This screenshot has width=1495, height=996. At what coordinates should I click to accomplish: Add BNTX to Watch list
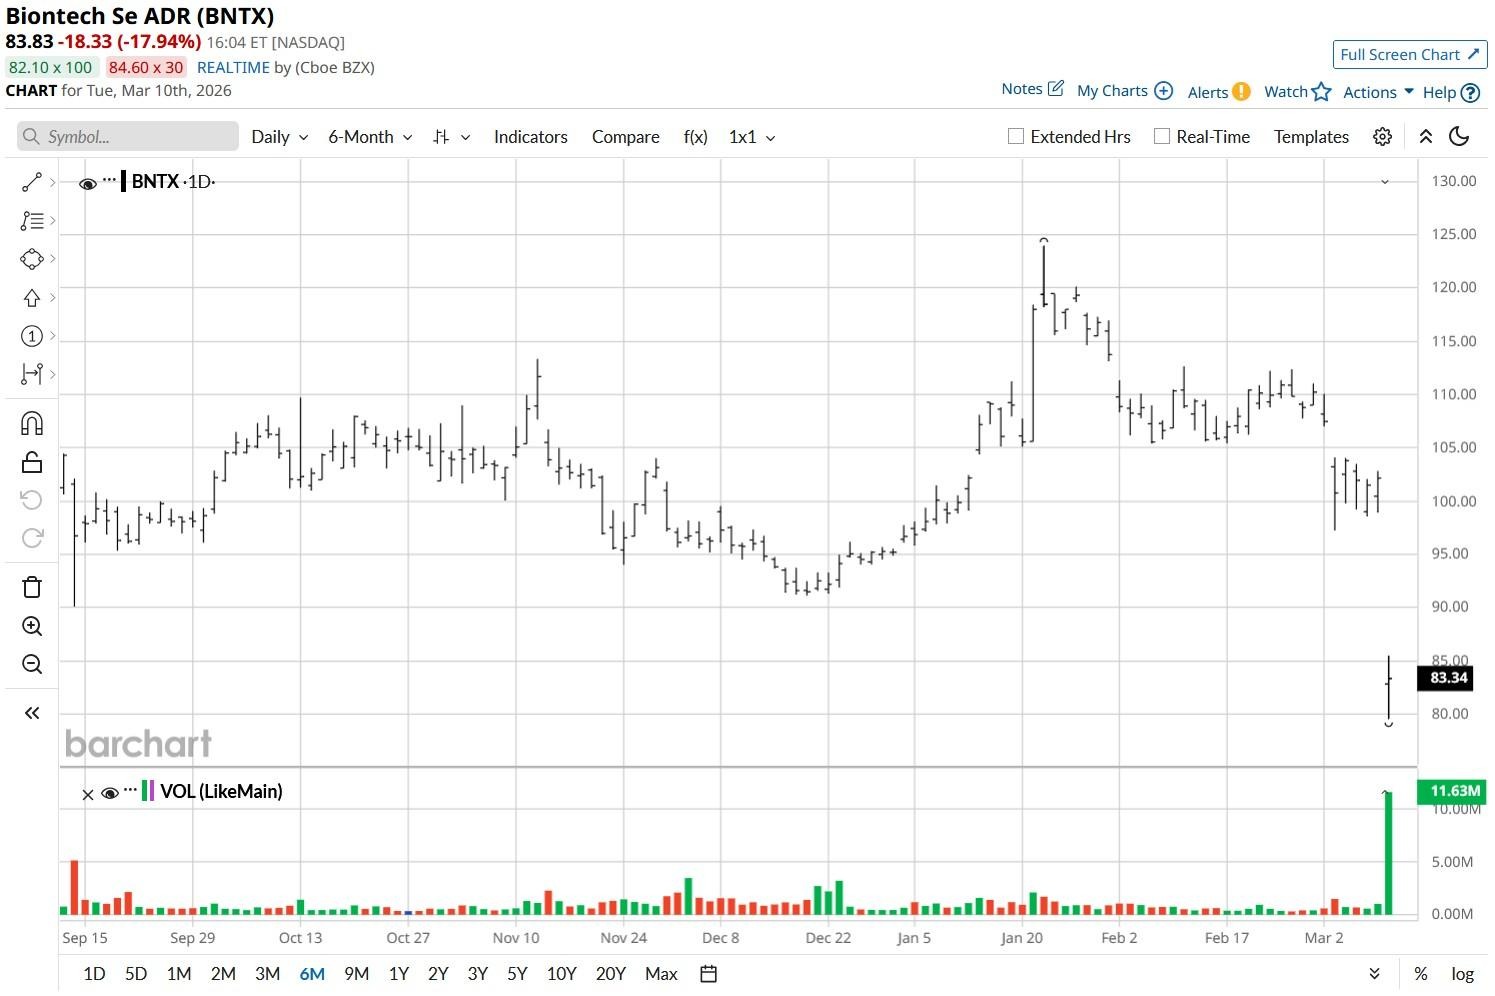pos(1298,92)
